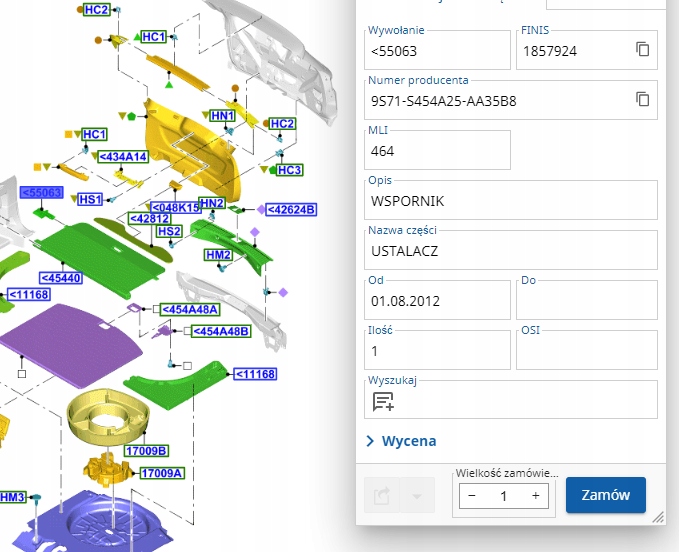Decrease order quantity with the minus button
Viewport: 679px width, 552px height.
(472, 496)
